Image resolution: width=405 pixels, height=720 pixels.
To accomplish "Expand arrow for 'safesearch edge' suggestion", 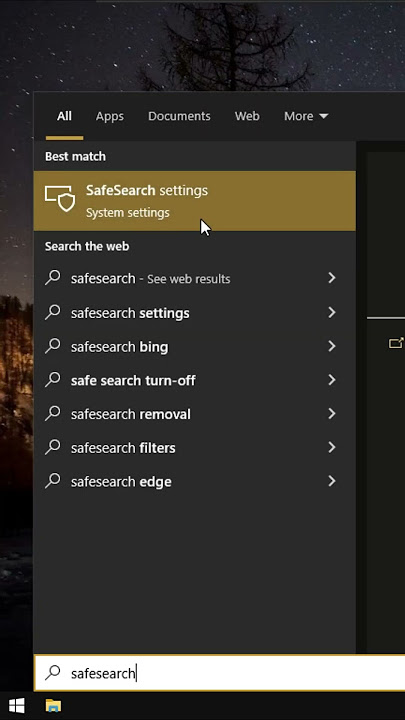I will pos(332,481).
